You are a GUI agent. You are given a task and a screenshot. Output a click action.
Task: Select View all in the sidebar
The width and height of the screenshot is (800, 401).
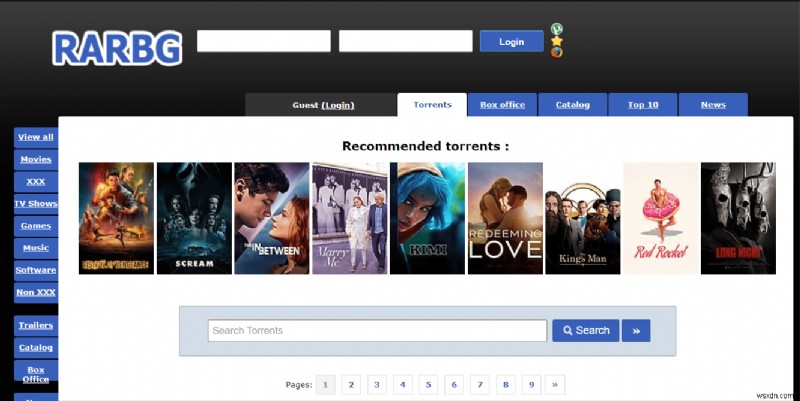click(x=36, y=137)
